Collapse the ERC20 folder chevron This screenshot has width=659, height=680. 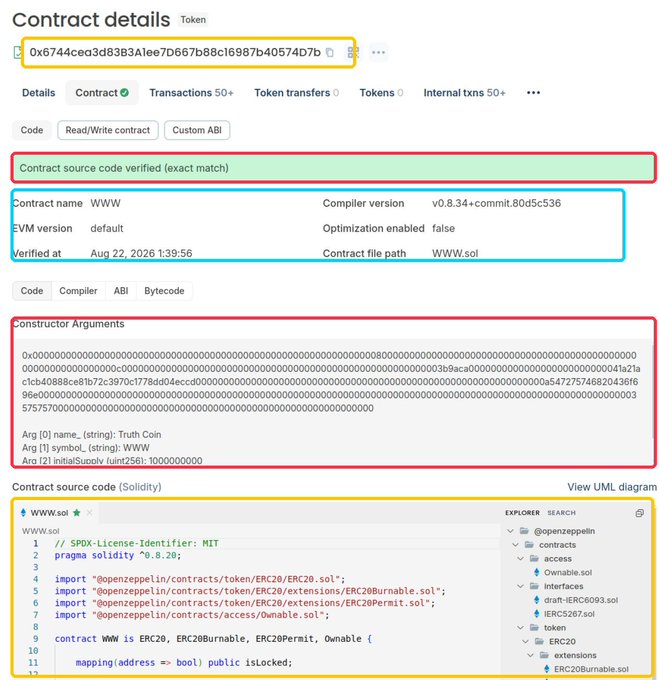[x=525, y=641]
